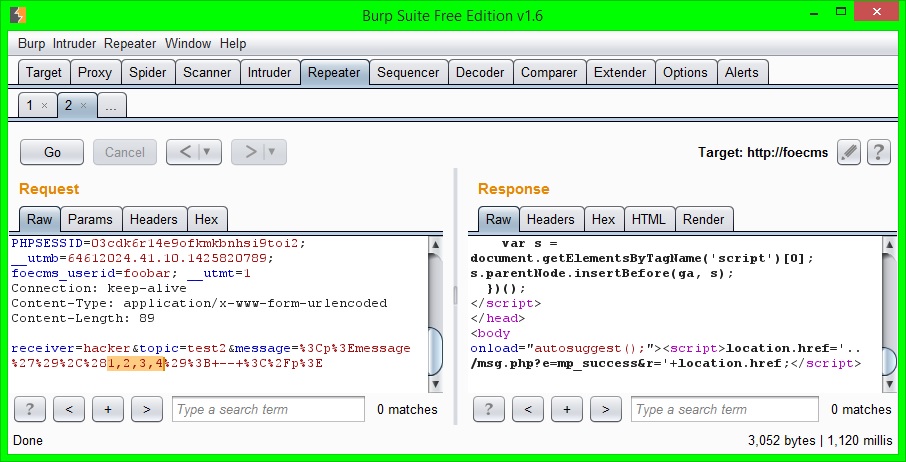Send the request with Go button
This screenshot has width=906, height=462.
click(52, 152)
